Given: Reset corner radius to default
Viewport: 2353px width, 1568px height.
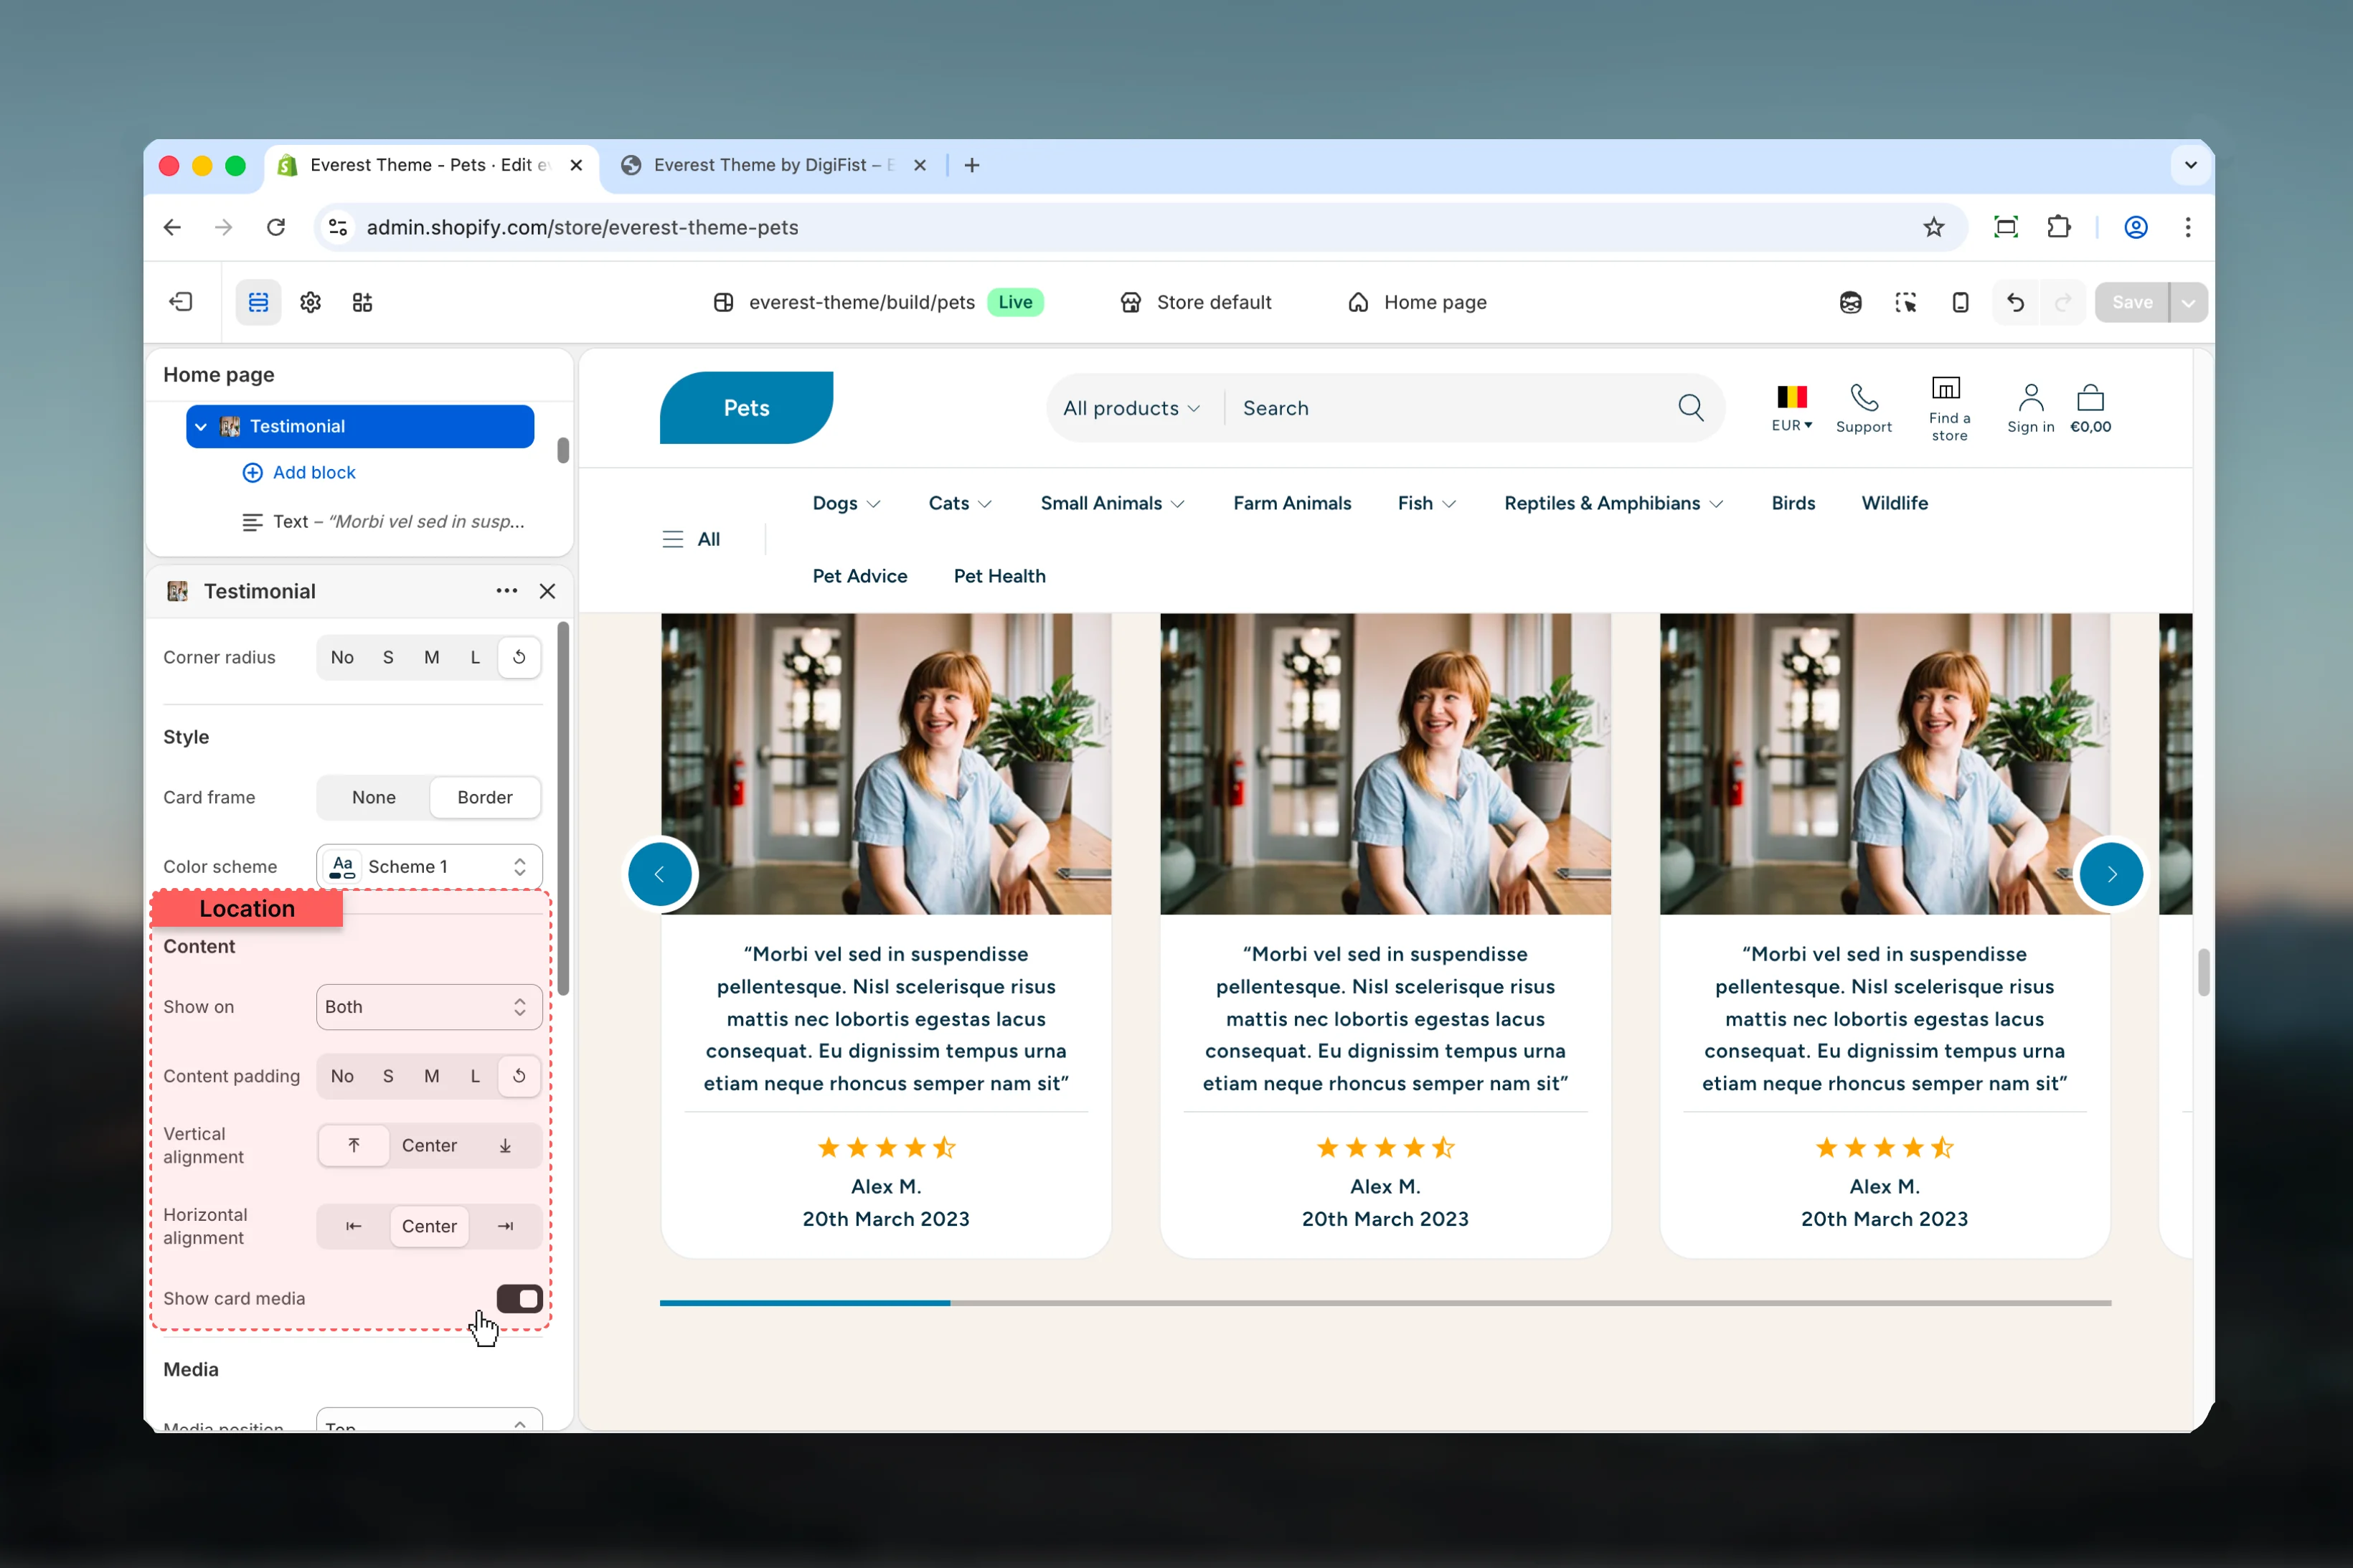Looking at the screenshot, I should point(519,657).
